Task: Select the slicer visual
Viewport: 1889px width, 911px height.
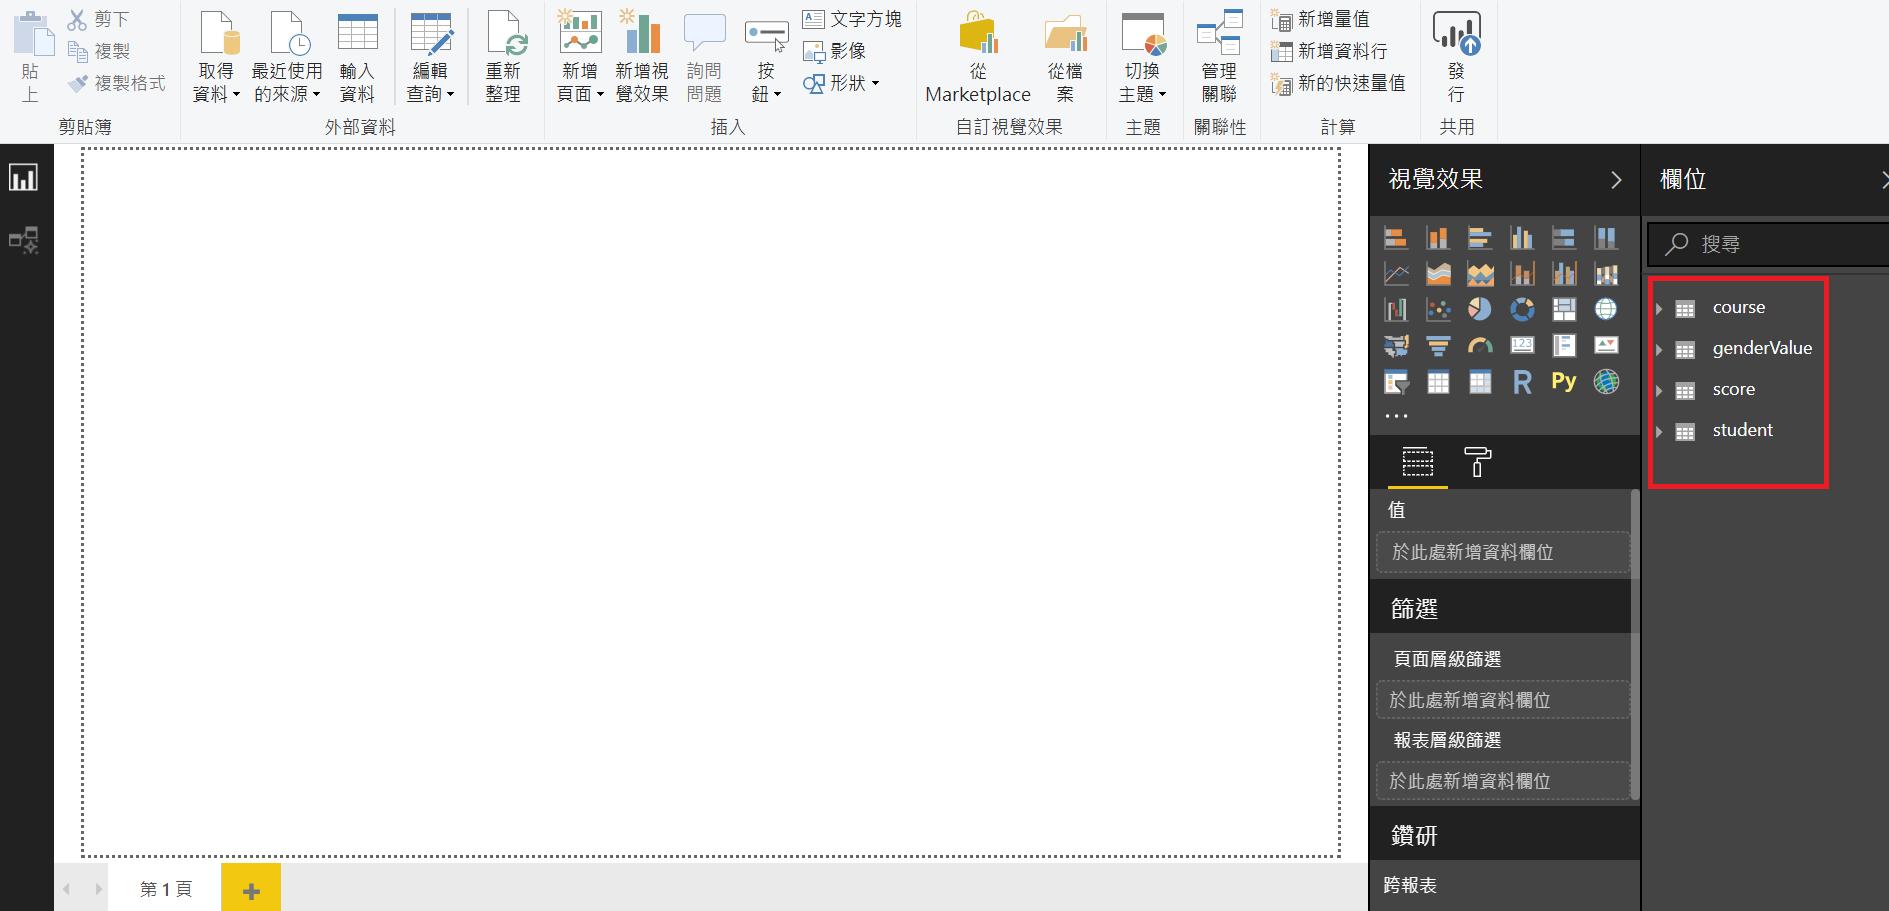Action: [x=1396, y=382]
